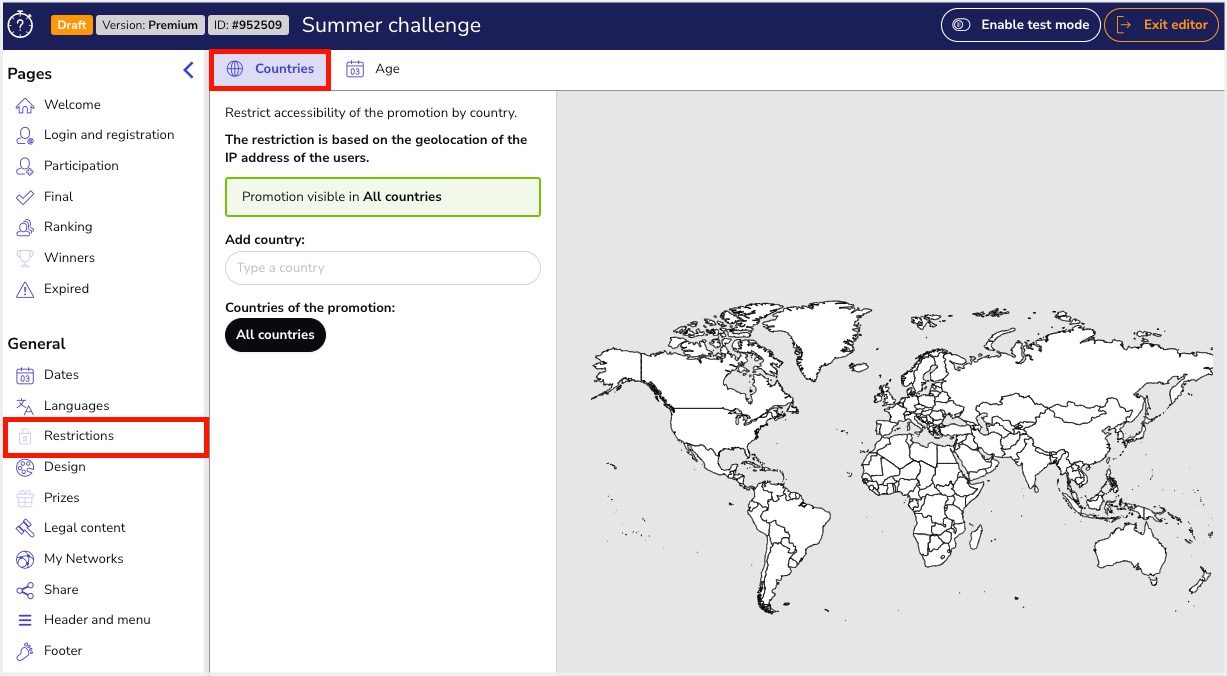The width and height of the screenshot is (1227, 676).
Task: Toggle Enable test mode switch
Action: click(x=1020, y=25)
